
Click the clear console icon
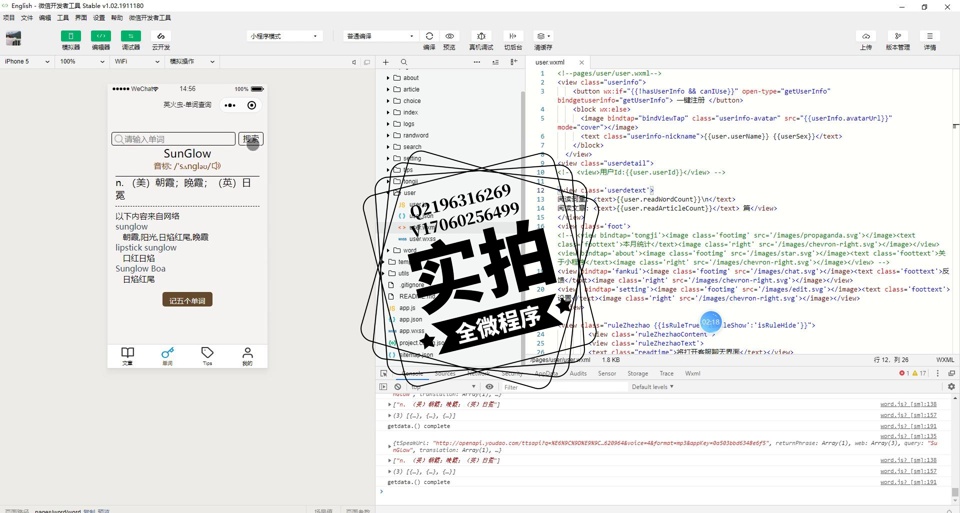tap(398, 387)
